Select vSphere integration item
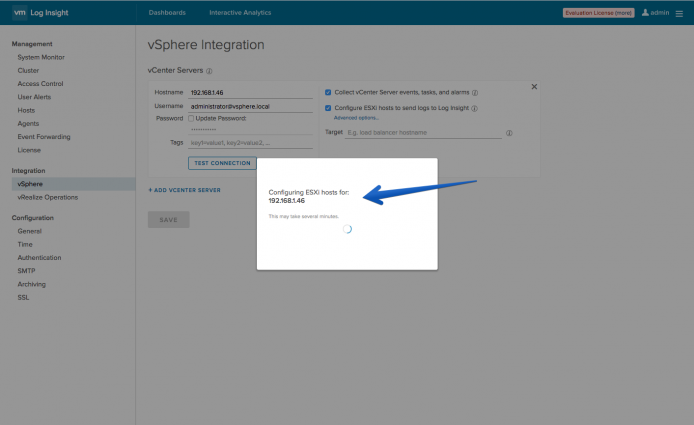Viewport: 694px width, 425px height. (x=73, y=184)
